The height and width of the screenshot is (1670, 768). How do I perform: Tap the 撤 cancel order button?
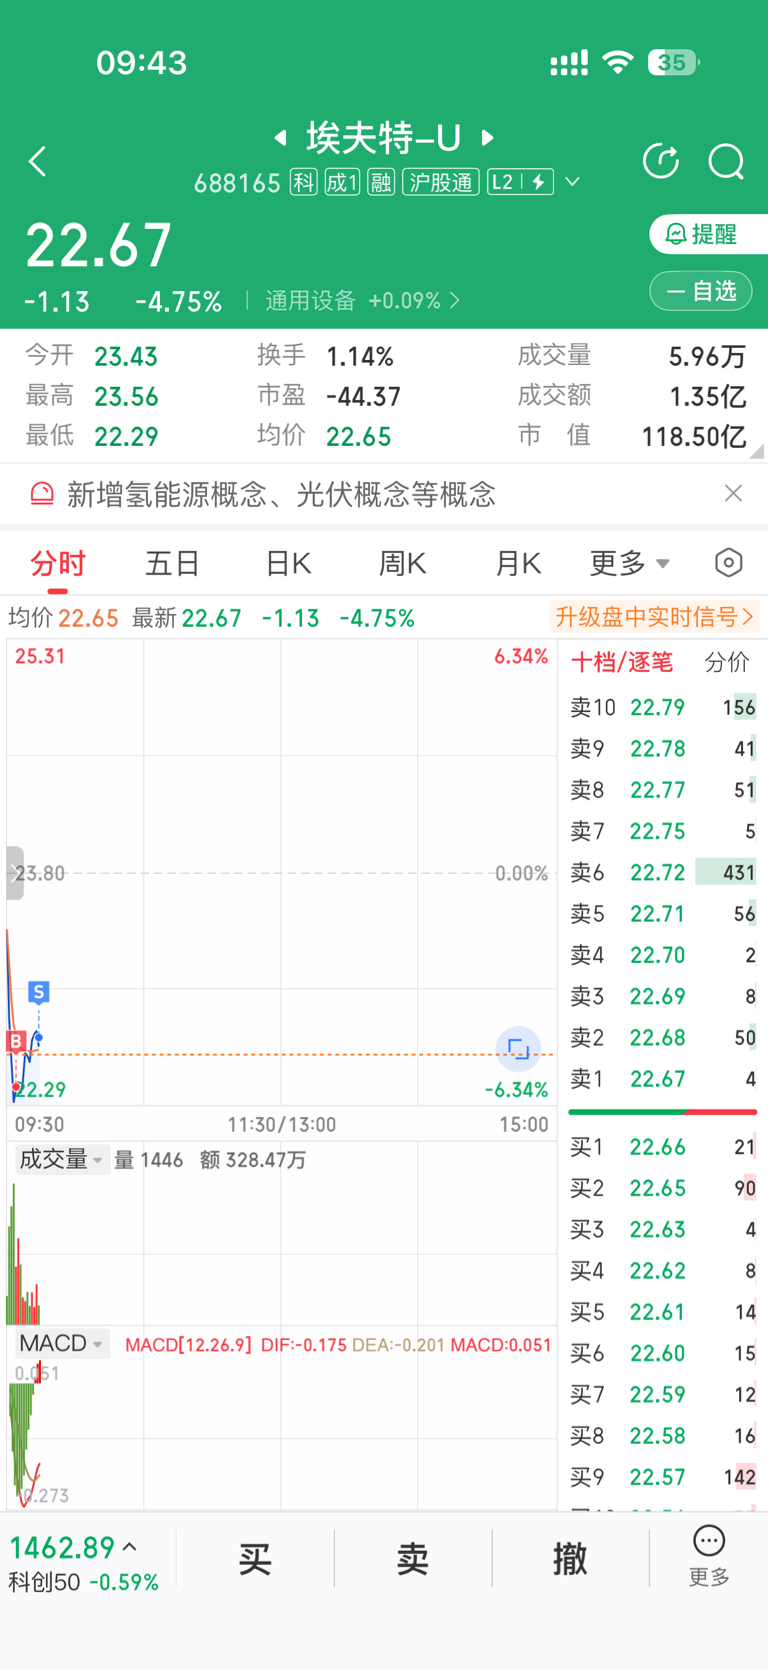click(570, 1558)
